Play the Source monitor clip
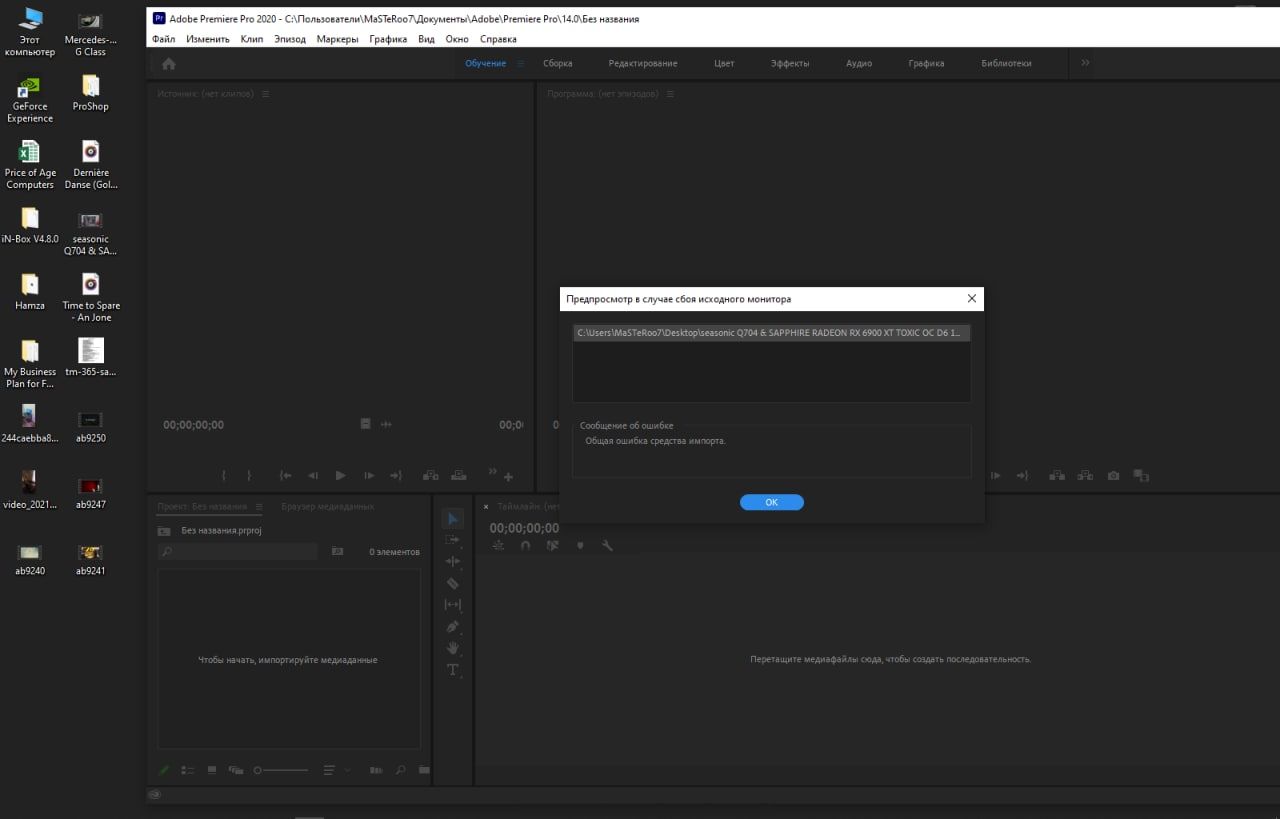1280x819 pixels. point(341,476)
